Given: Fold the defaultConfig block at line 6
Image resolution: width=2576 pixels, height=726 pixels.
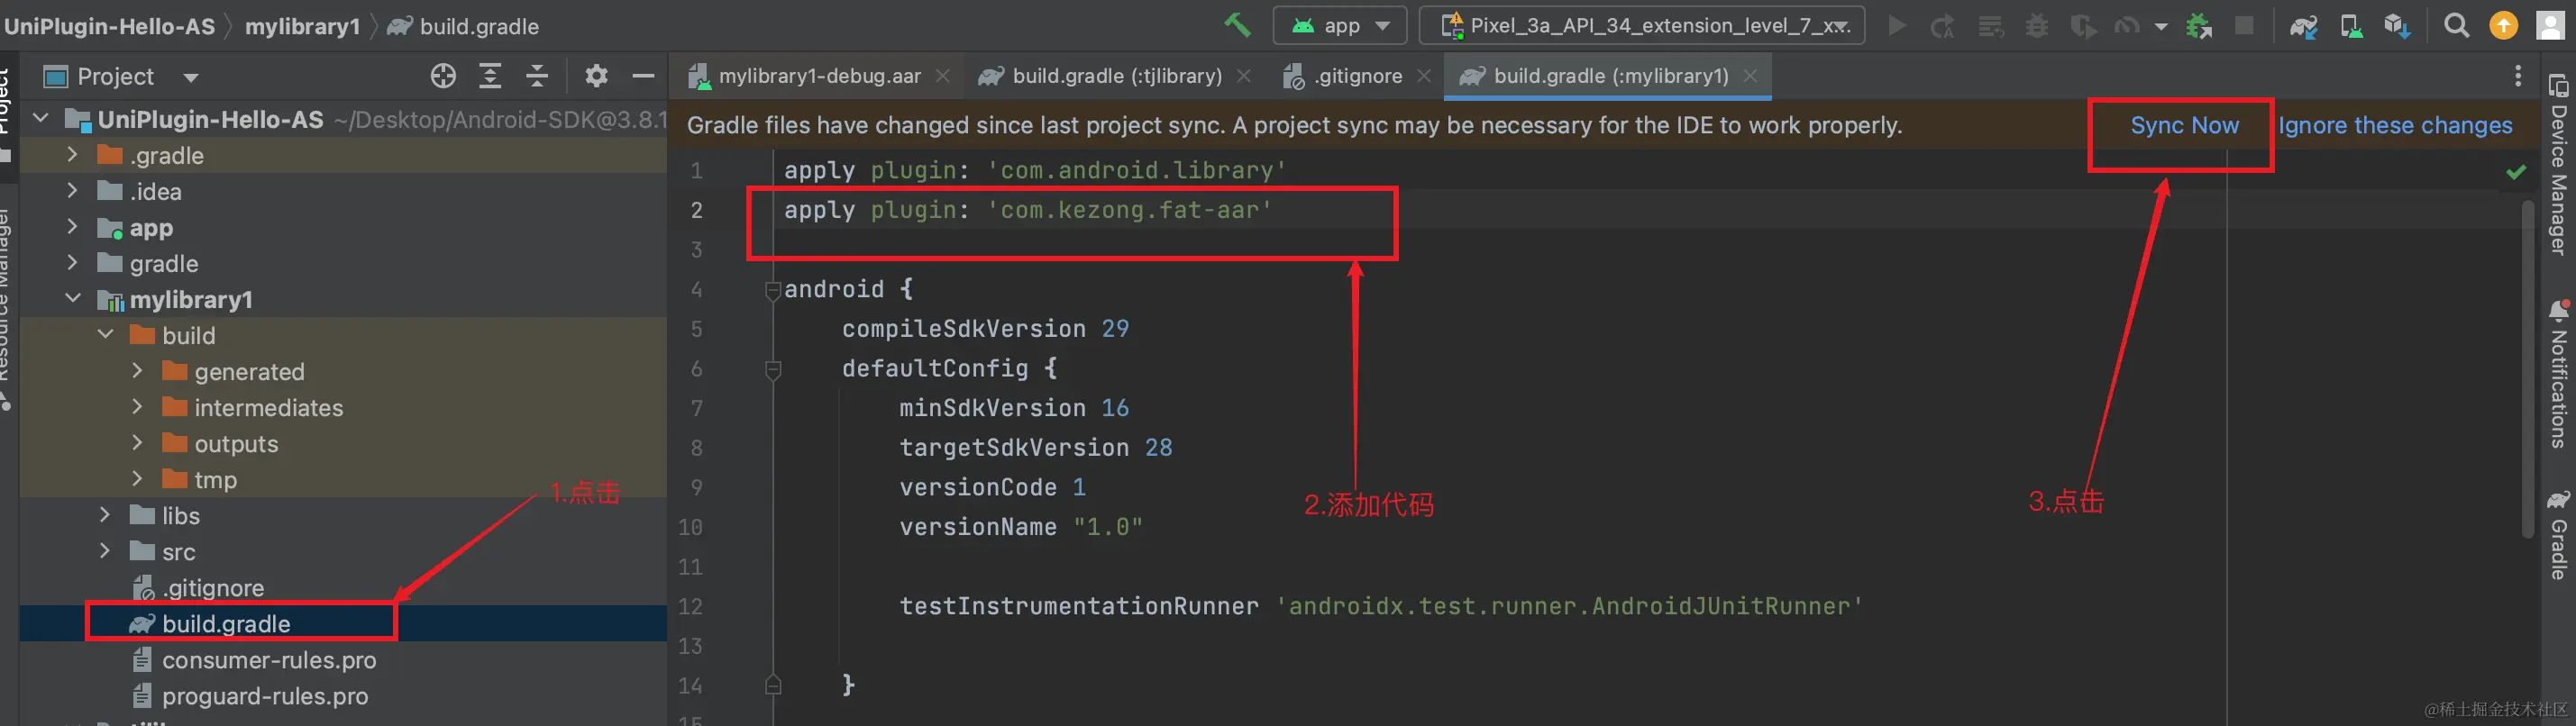Looking at the screenshot, I should pos(772,369).
